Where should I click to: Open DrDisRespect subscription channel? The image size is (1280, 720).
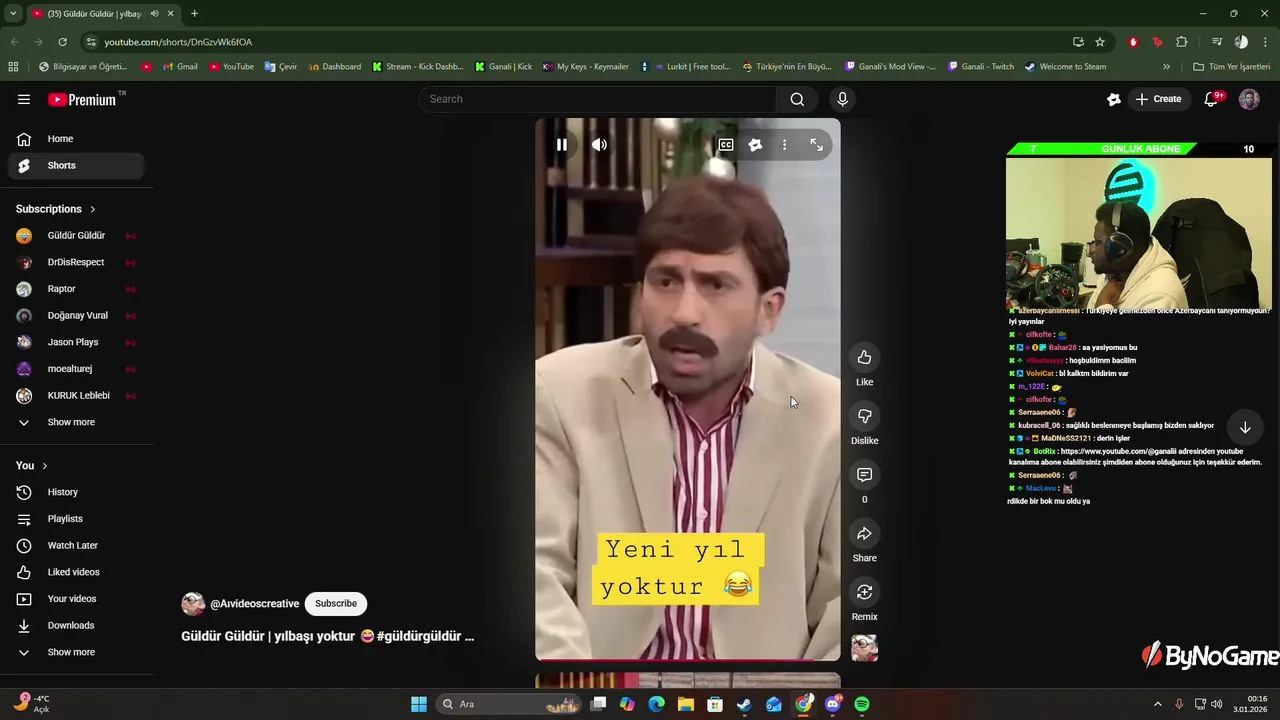pos(76,262)
